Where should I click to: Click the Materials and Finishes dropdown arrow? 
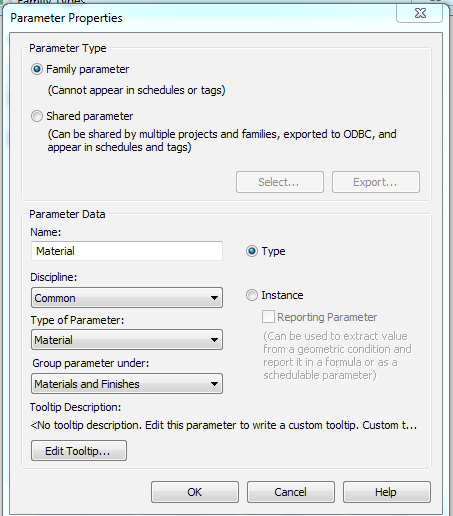click(214, 384)
